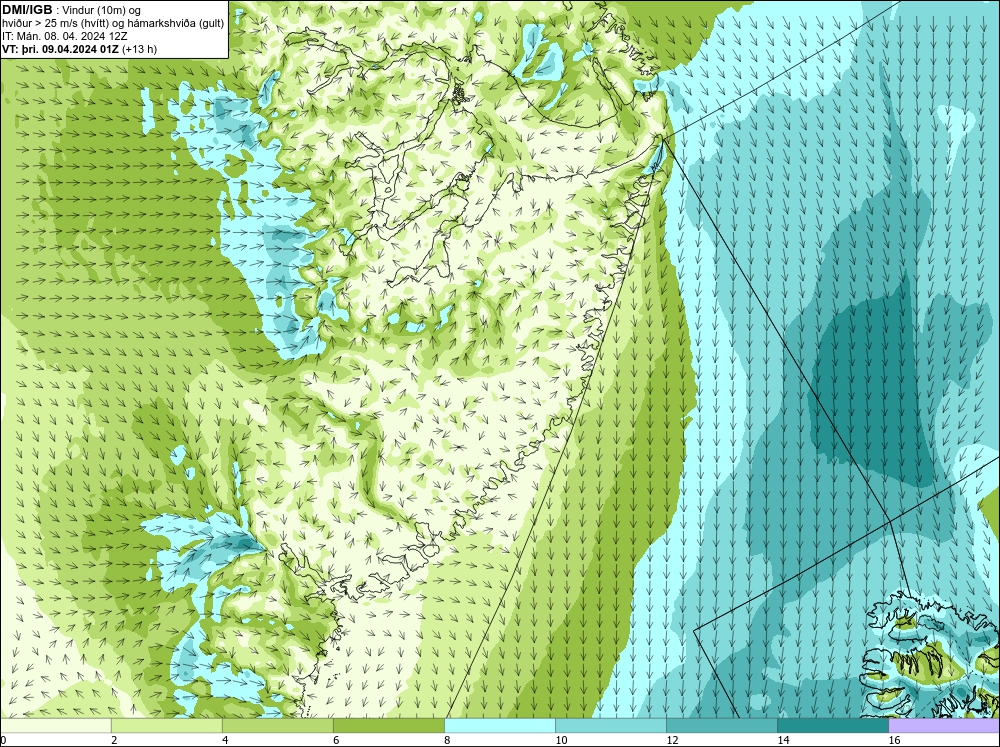This screenshot has height=747, width=1000.
Task: Click the 2–4 m/s light green legend swatch
Action: pos(166,725)
